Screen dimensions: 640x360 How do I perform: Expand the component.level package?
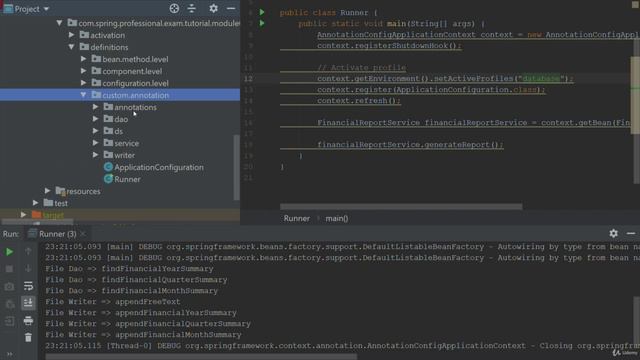pyautogui.click(x=83, y=71)
